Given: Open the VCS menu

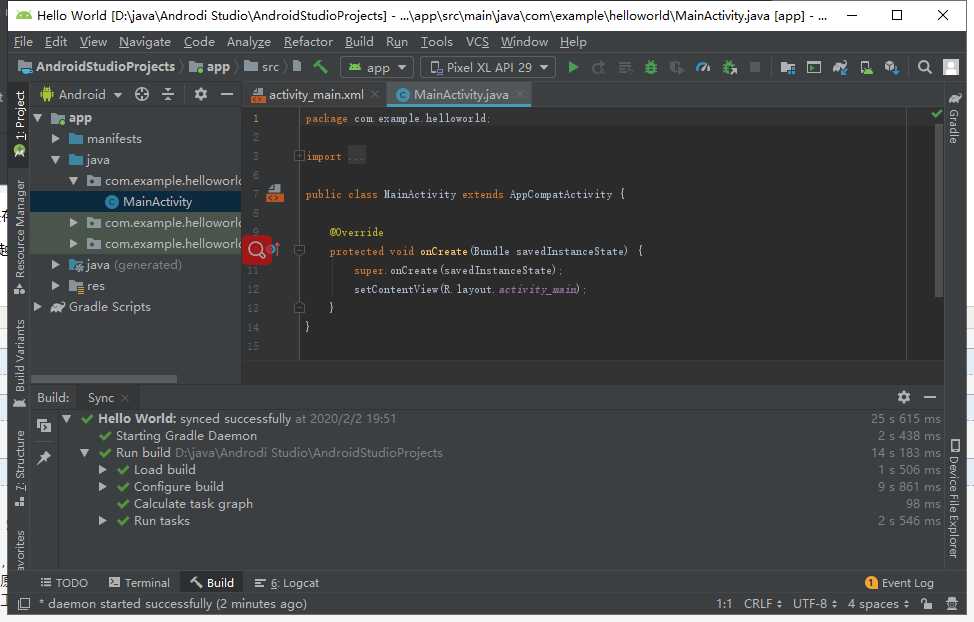Looking at the screenshot, I should (477, 42).
